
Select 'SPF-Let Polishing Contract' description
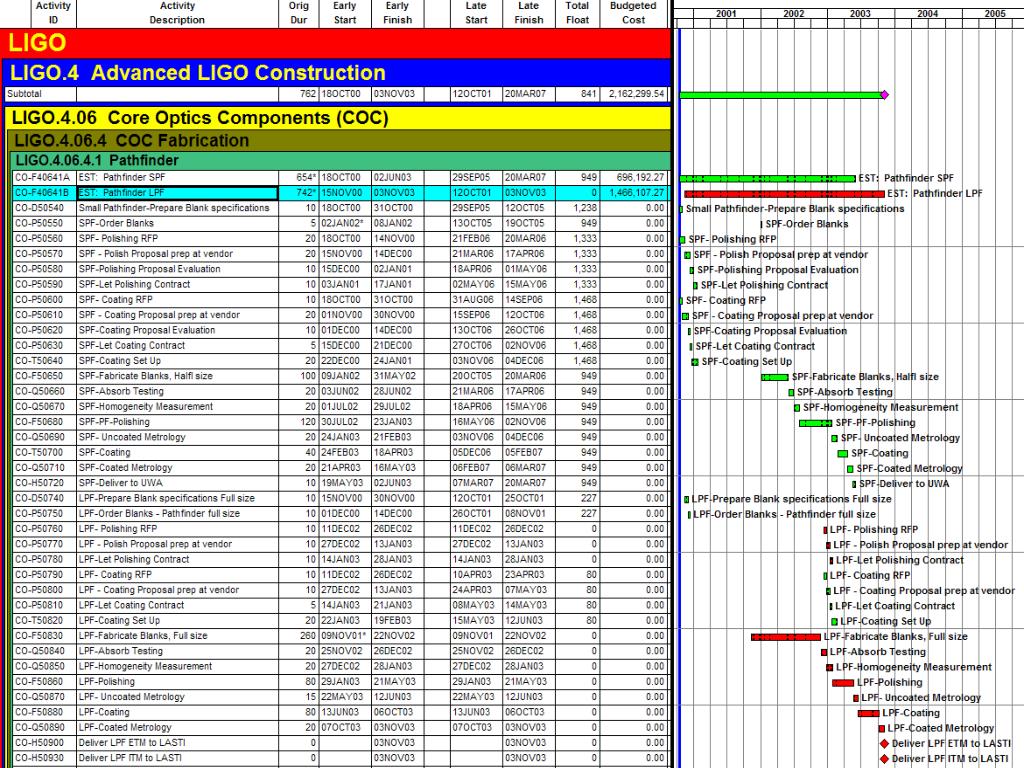tap(135, 284)
